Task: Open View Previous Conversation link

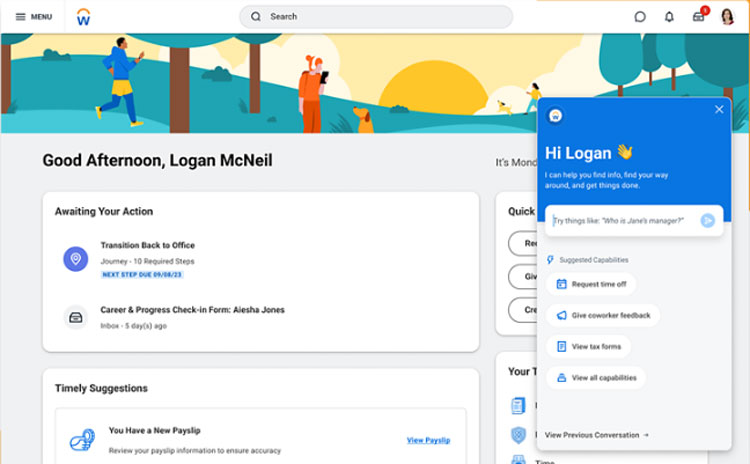Action: (596, 435)
